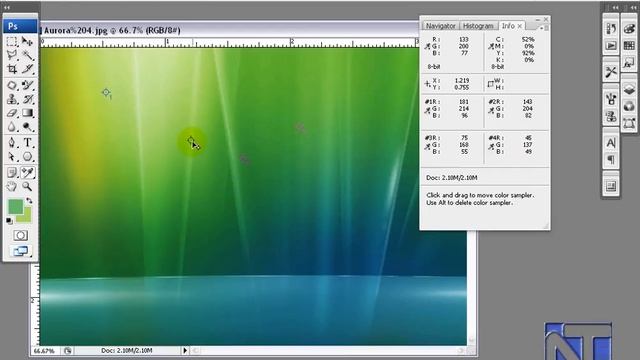Open the Clone Source panel icon
The image size is (640, 360).
tap(611, 116)
